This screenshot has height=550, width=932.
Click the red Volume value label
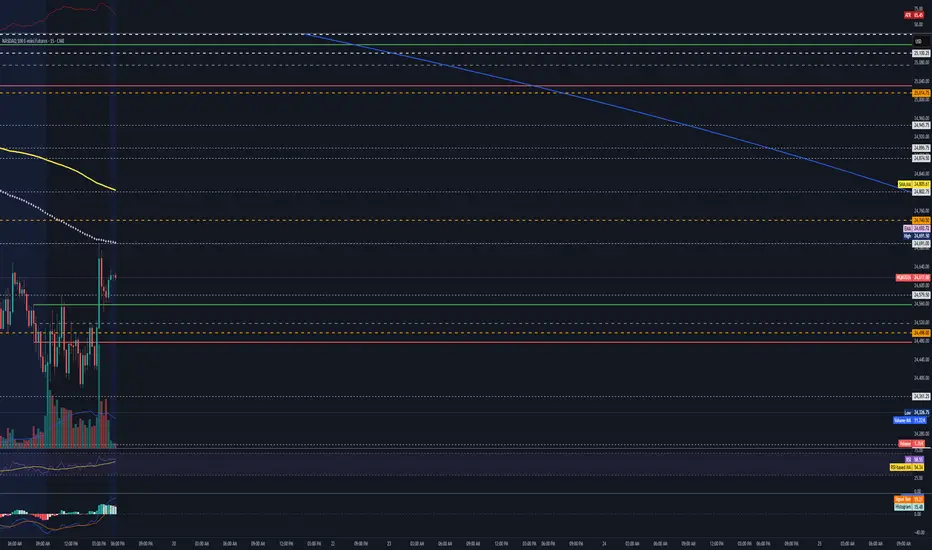tap(911, 444)
